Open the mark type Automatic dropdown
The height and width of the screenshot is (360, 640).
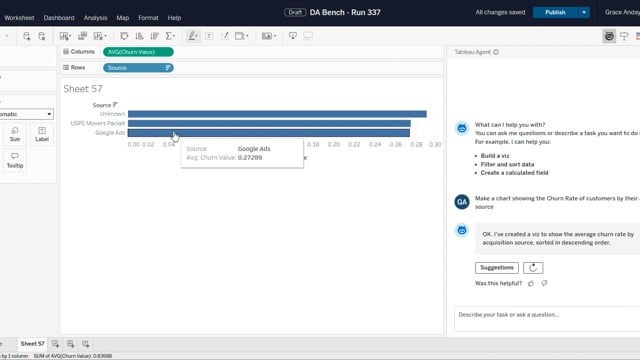(x=26, y=114)
